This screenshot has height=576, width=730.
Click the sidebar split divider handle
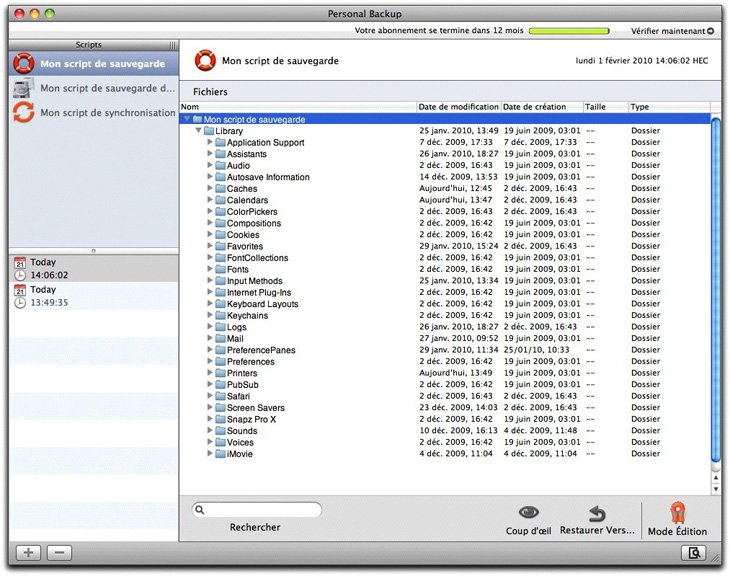pos(94,251)
